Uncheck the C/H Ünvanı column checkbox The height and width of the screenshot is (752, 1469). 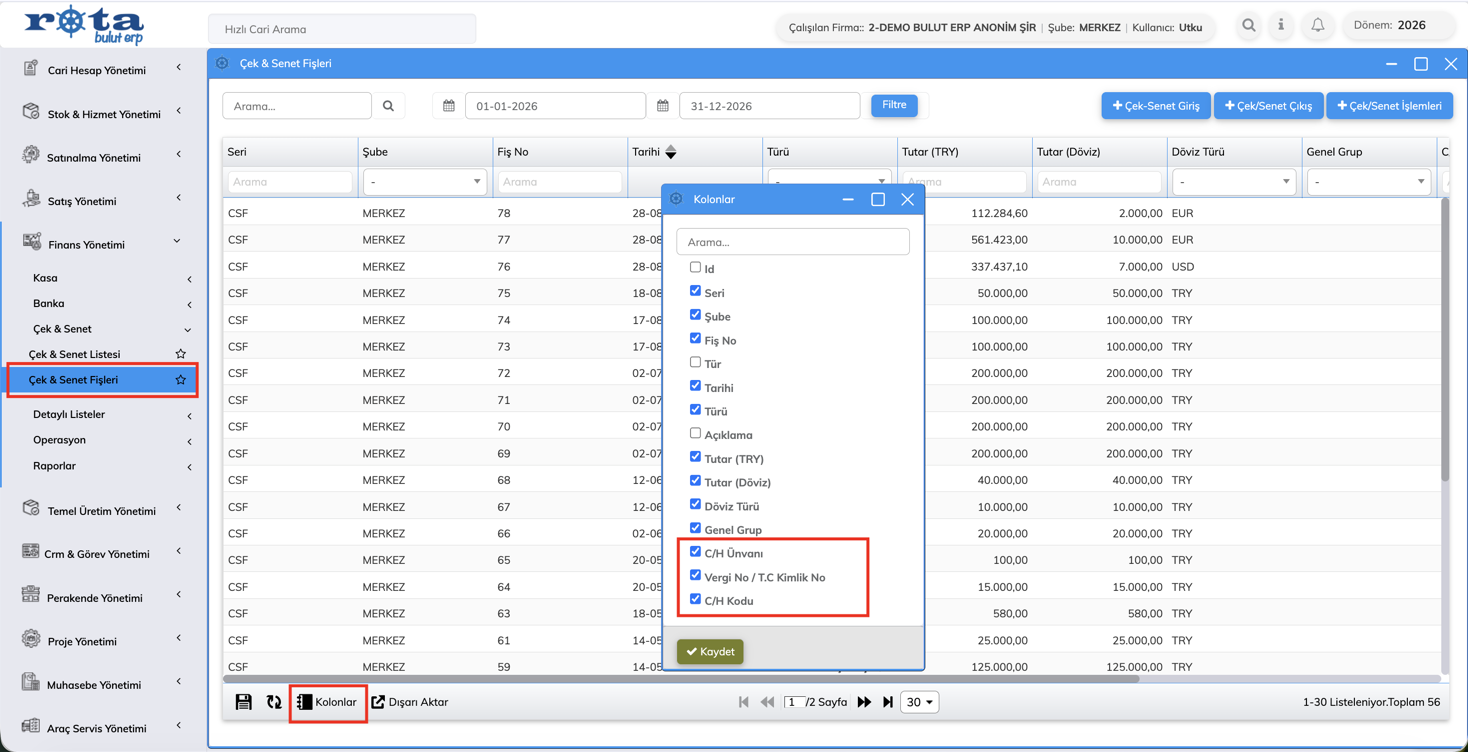click(x=695, y=552)
